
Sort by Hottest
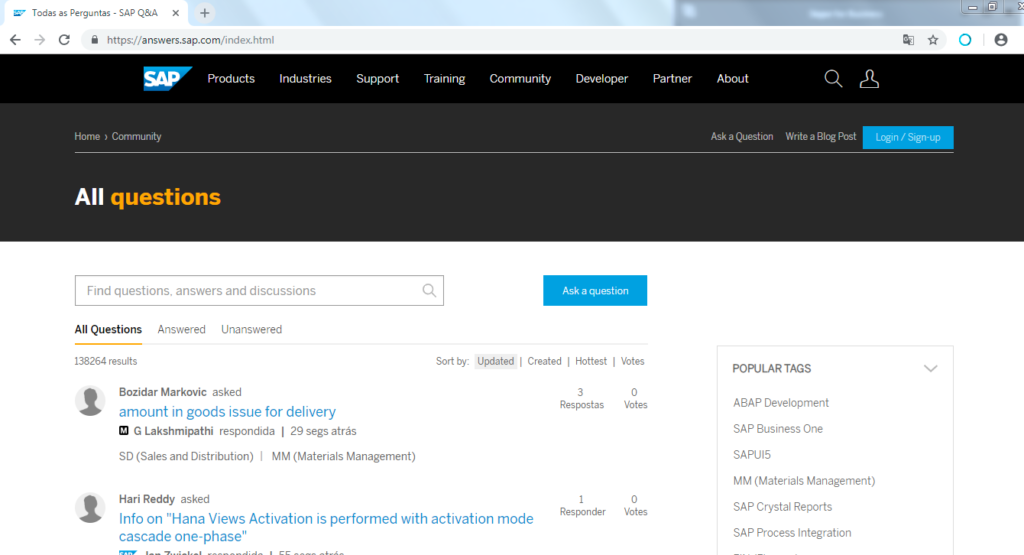[x=591, y=361]
